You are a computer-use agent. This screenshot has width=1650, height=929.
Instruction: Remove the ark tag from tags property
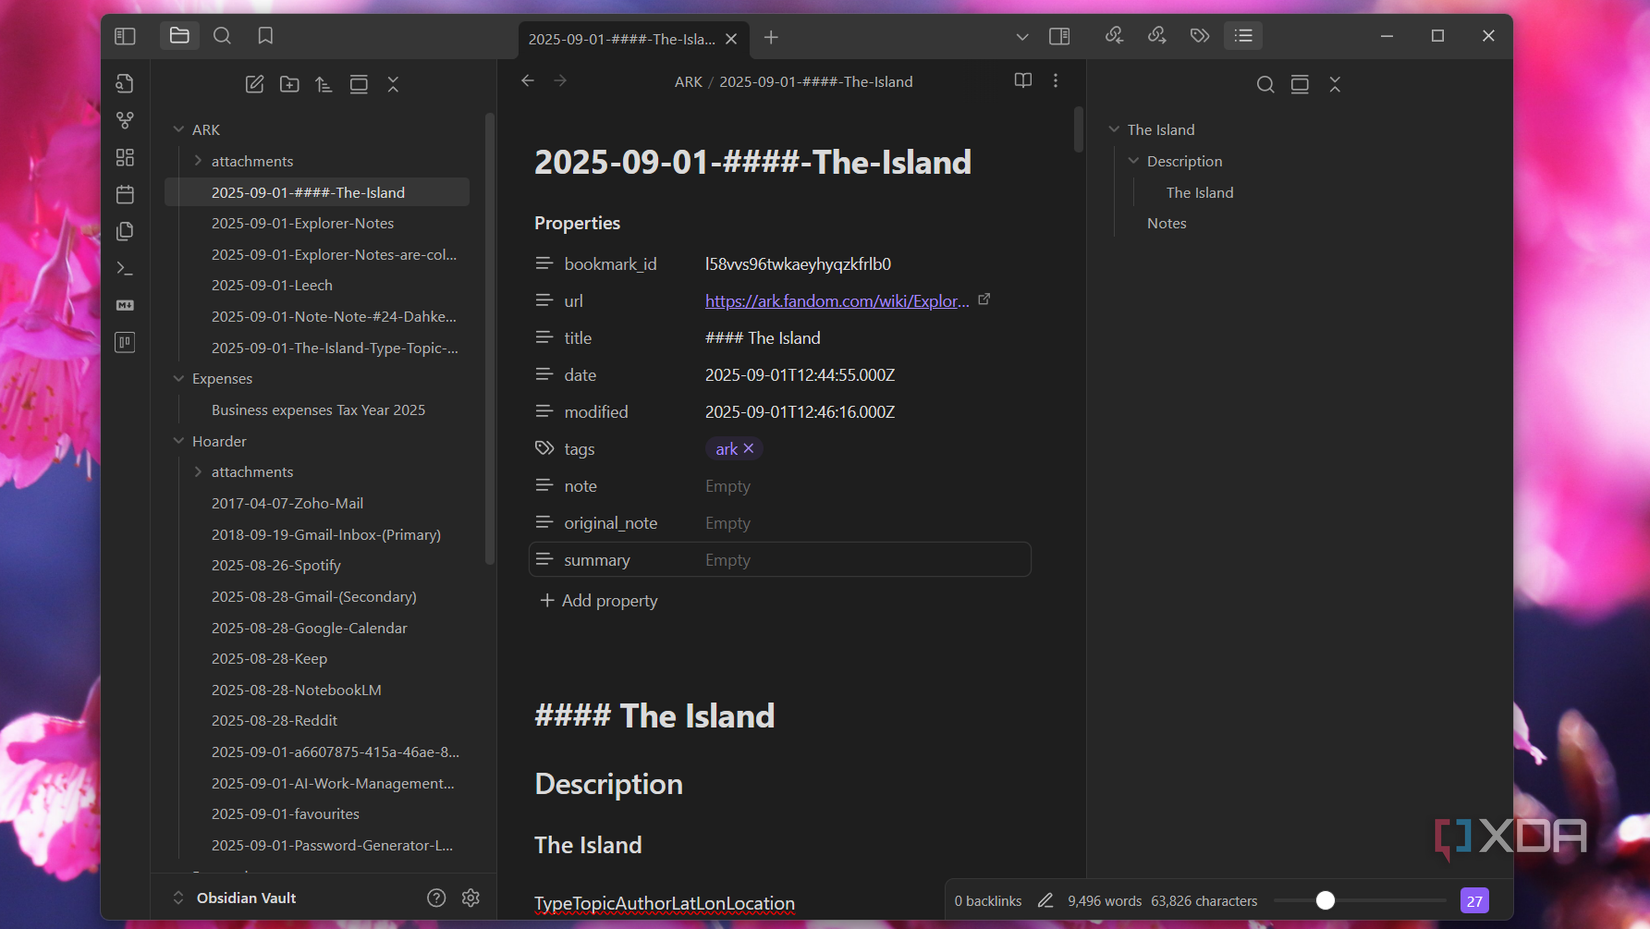pos(748,448)
